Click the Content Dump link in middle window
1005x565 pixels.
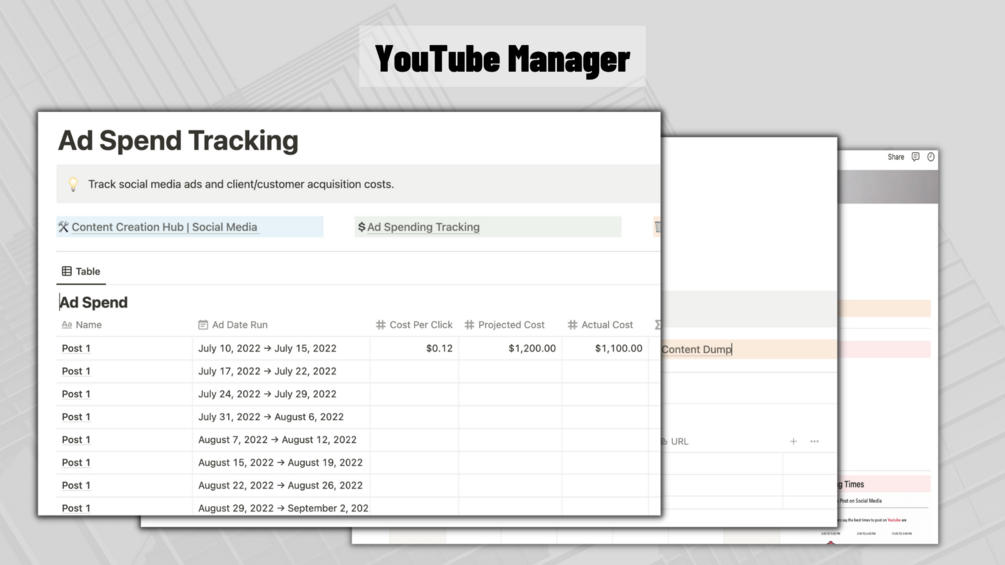click(696, 349)
